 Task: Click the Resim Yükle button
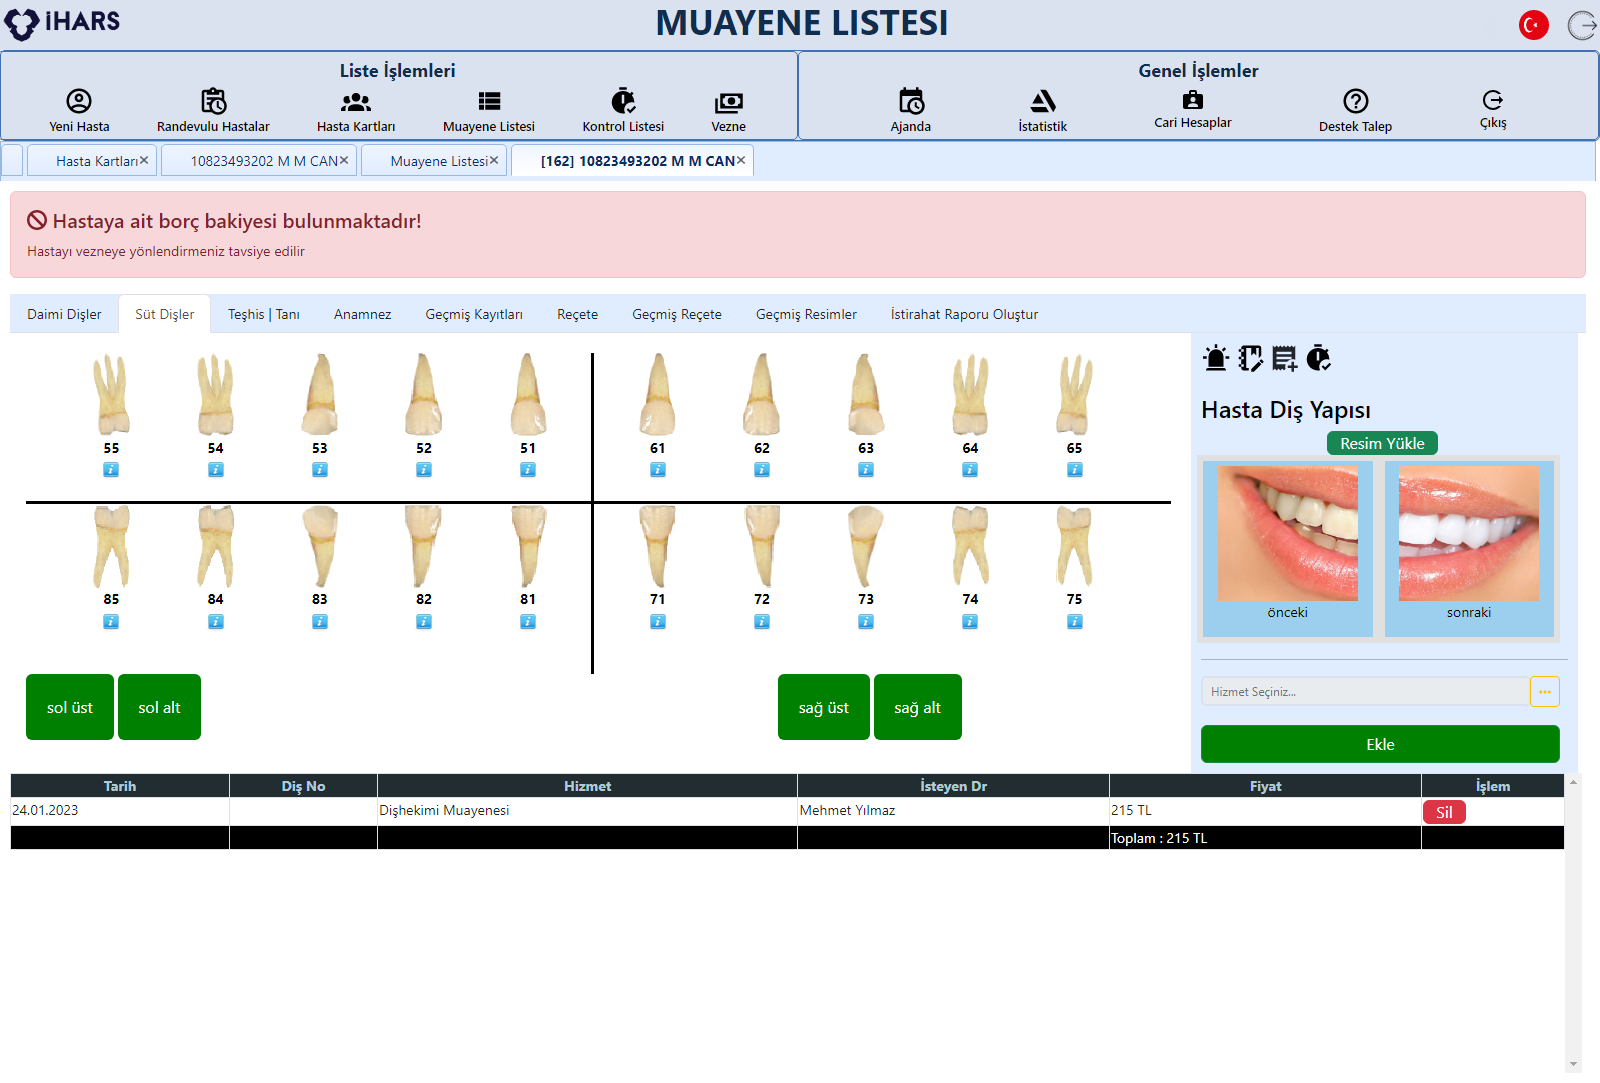click(1381, 443)
